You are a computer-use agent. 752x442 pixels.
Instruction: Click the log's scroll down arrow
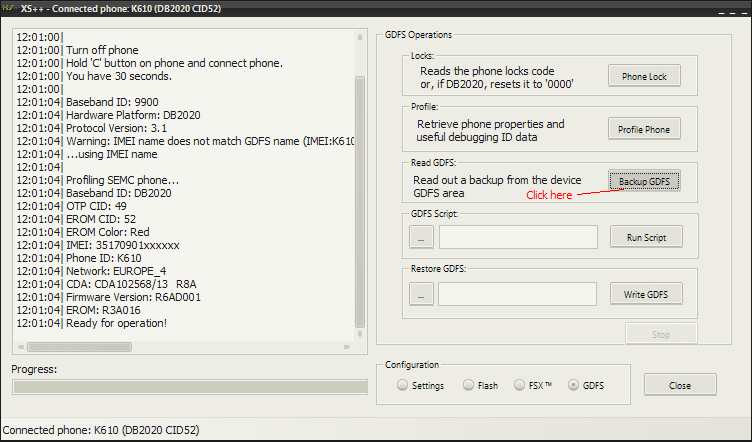(360, 334)
